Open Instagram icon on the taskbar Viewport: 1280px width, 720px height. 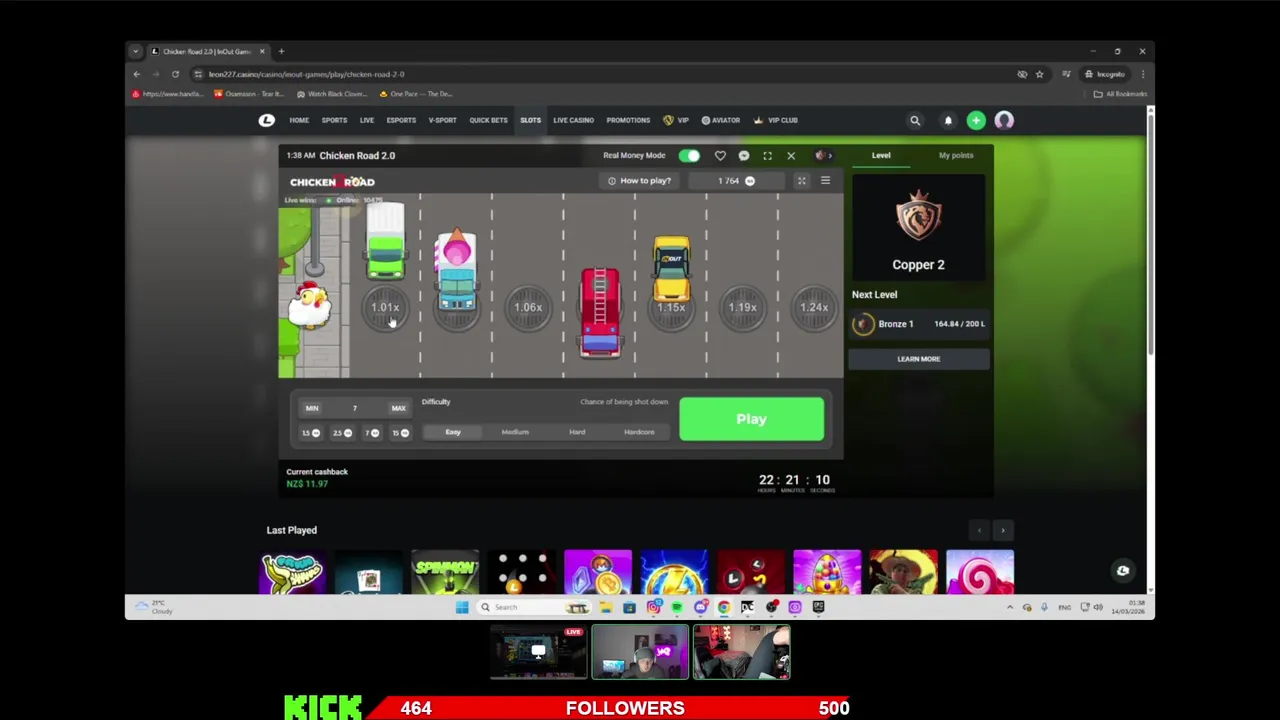click(x=653, y=607)
